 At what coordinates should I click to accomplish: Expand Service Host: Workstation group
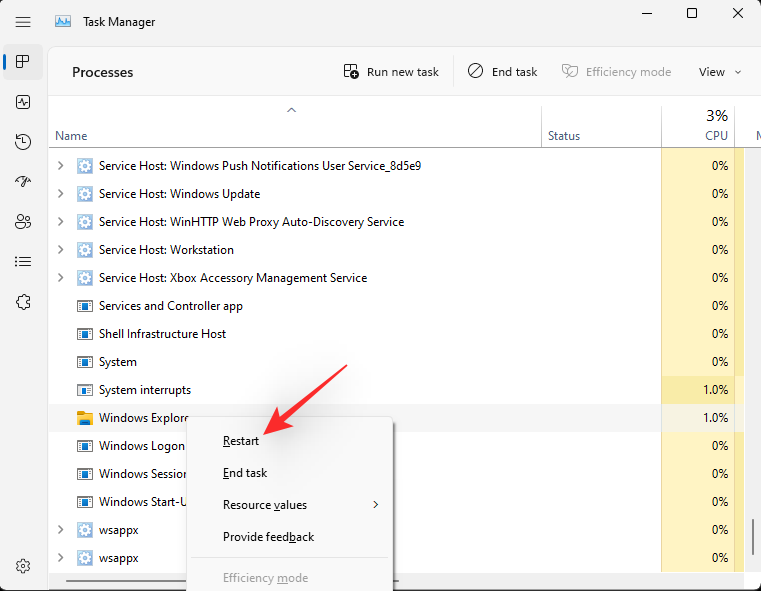pos(61,250)
